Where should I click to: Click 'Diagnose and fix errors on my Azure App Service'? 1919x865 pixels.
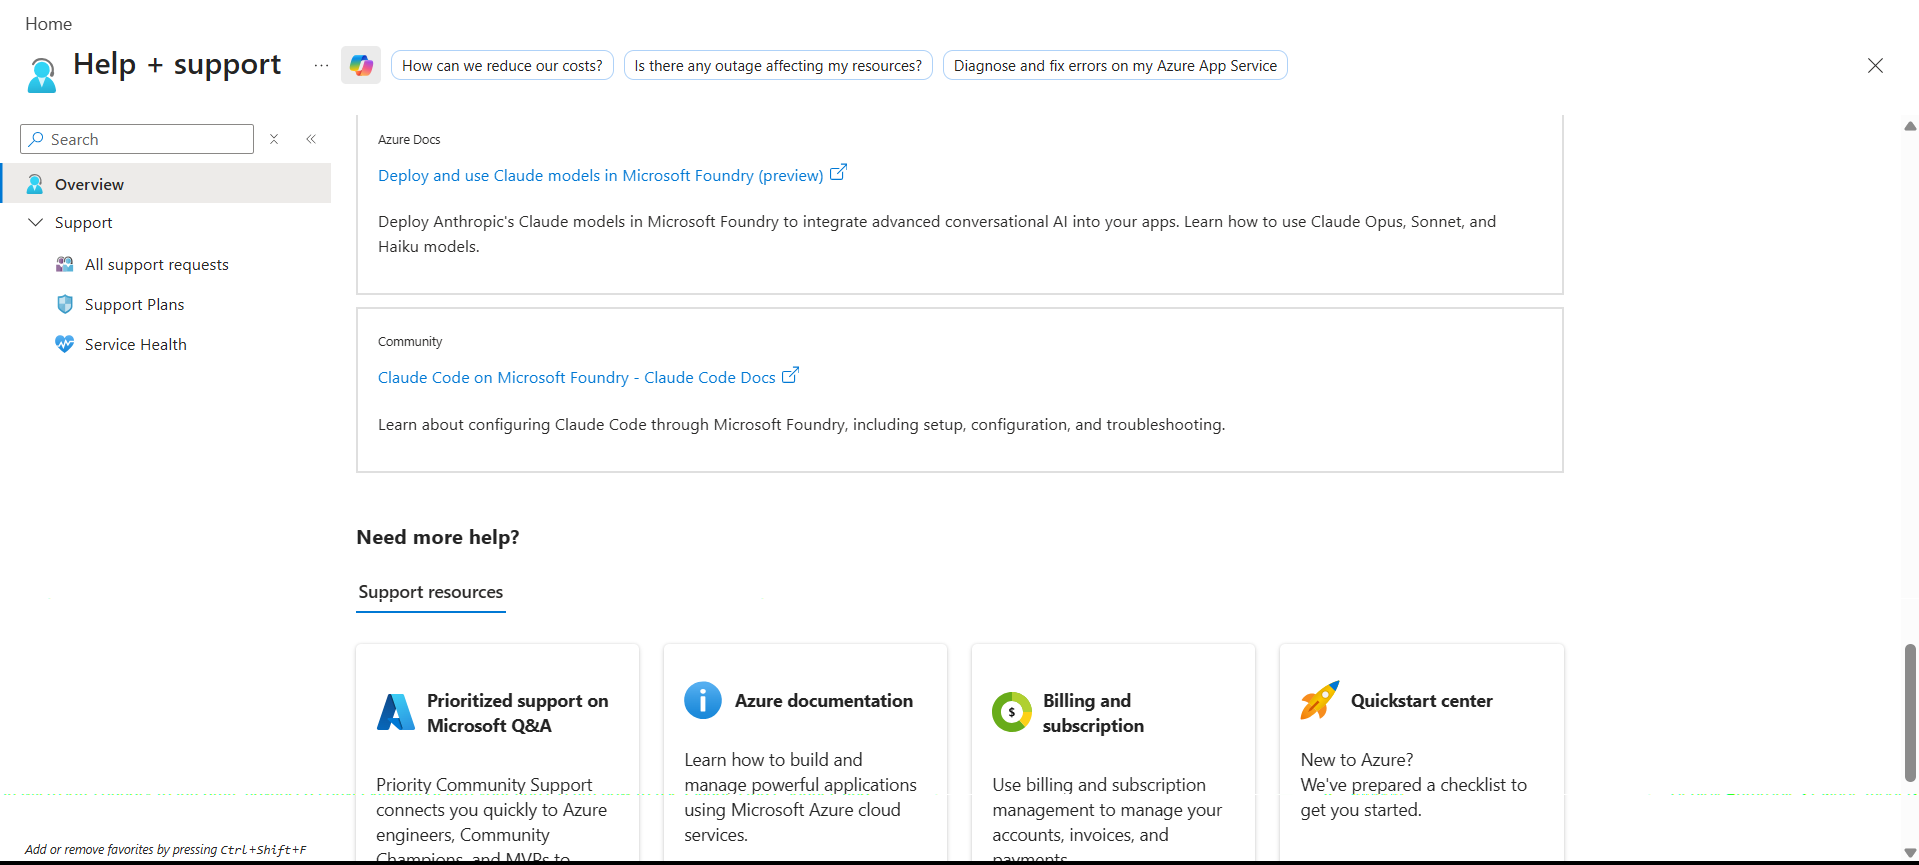pyautogui.click(x=1115, y=66)
